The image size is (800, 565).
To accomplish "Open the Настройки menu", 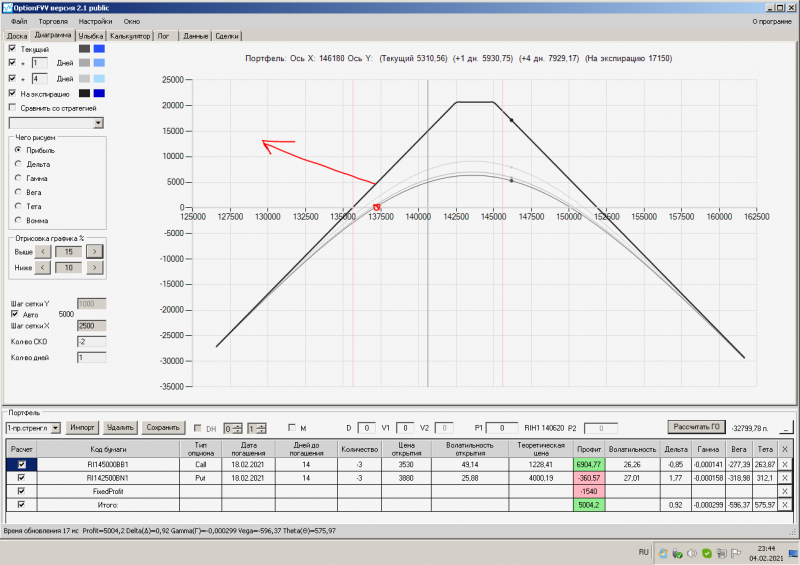I will click(95, 21).
